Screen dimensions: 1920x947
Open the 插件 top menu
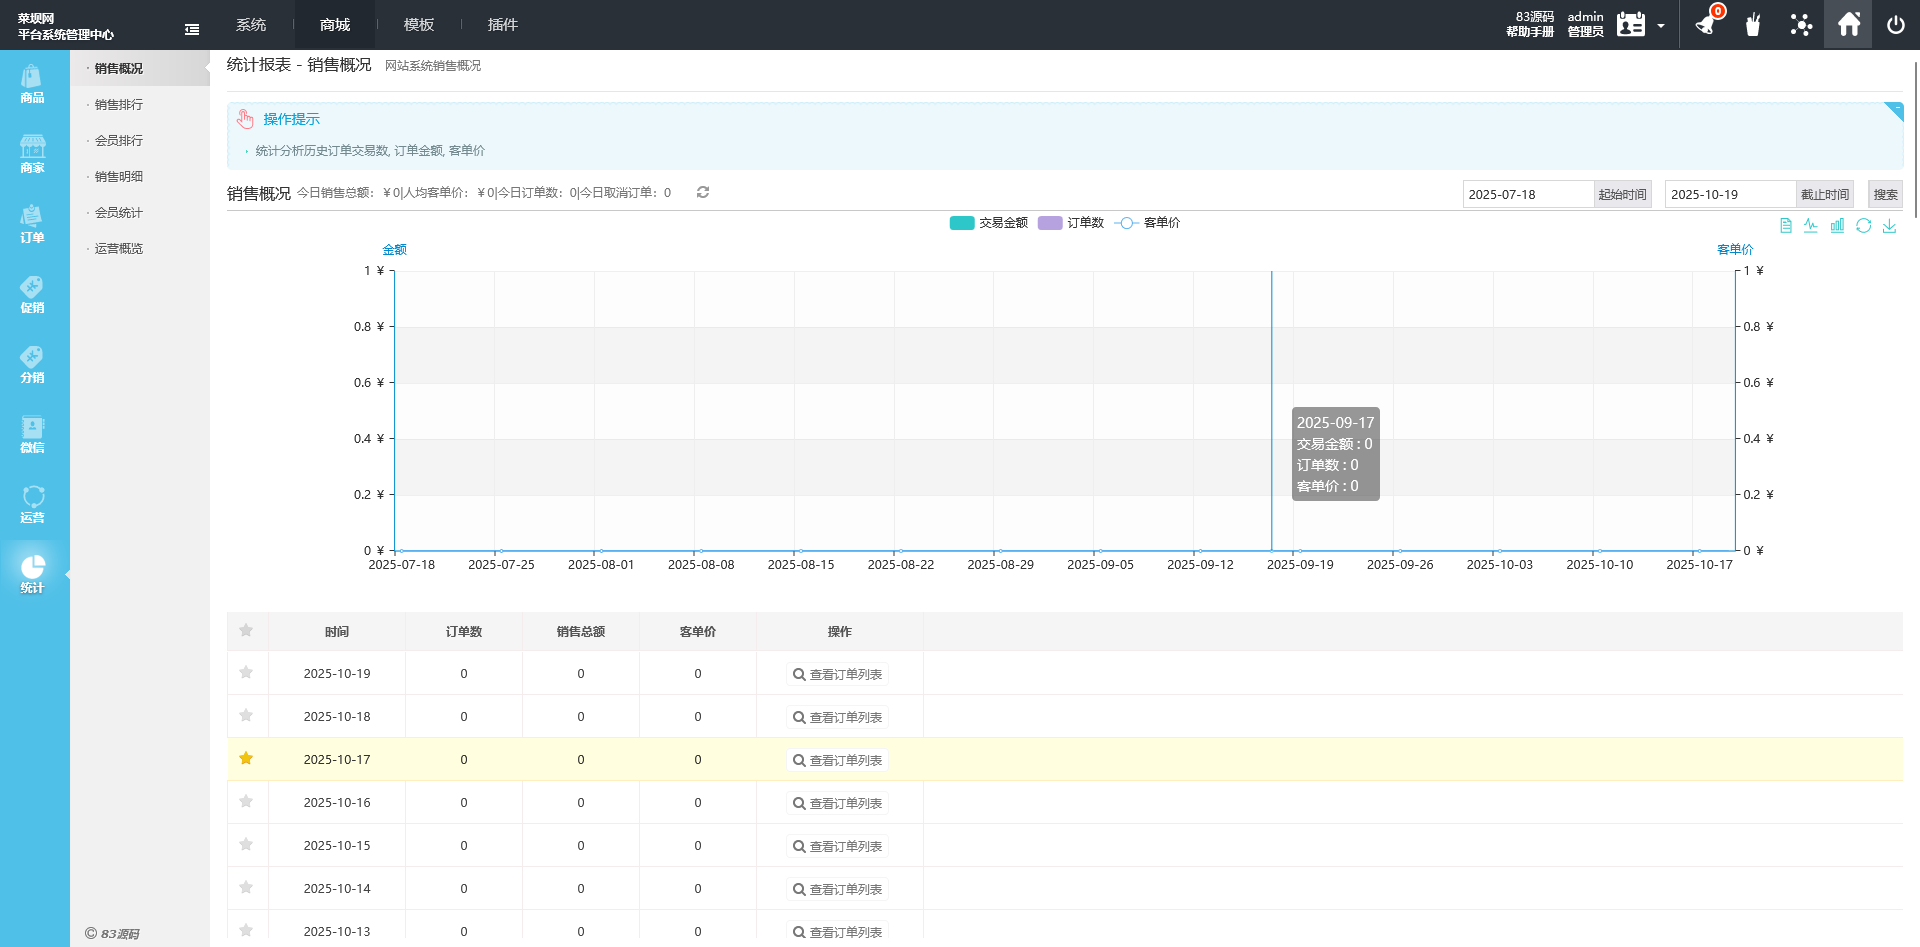(x=503, y=24)
